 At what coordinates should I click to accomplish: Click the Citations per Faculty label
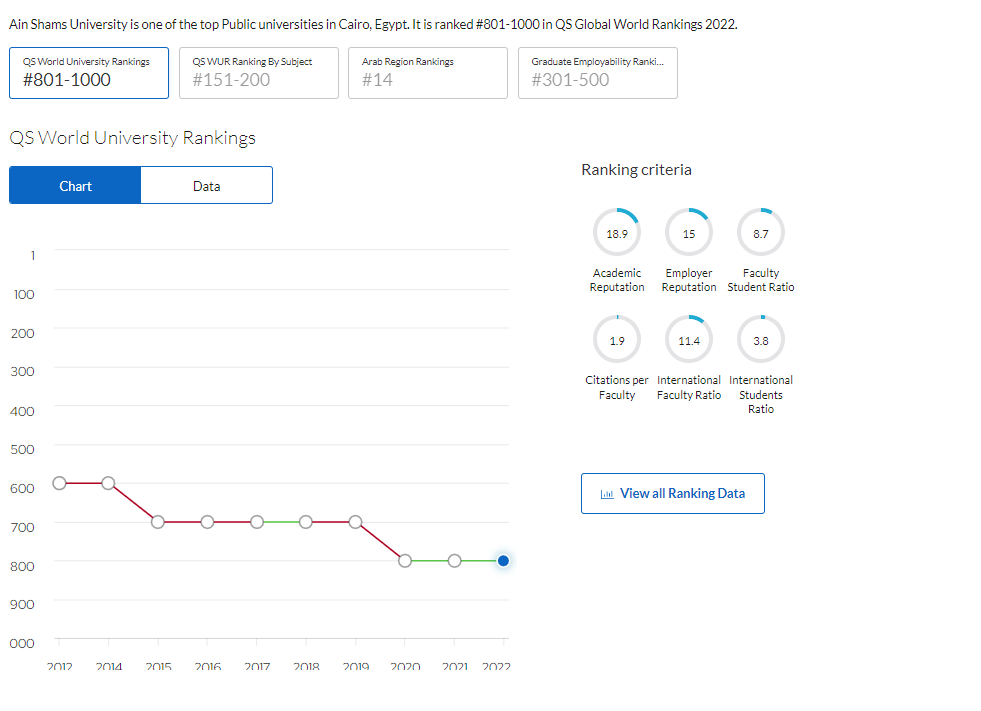tap(617, 387)
